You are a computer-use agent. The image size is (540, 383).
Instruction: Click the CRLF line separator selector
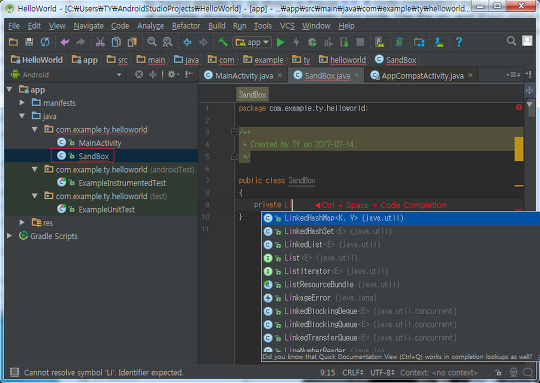click(353, 373)
